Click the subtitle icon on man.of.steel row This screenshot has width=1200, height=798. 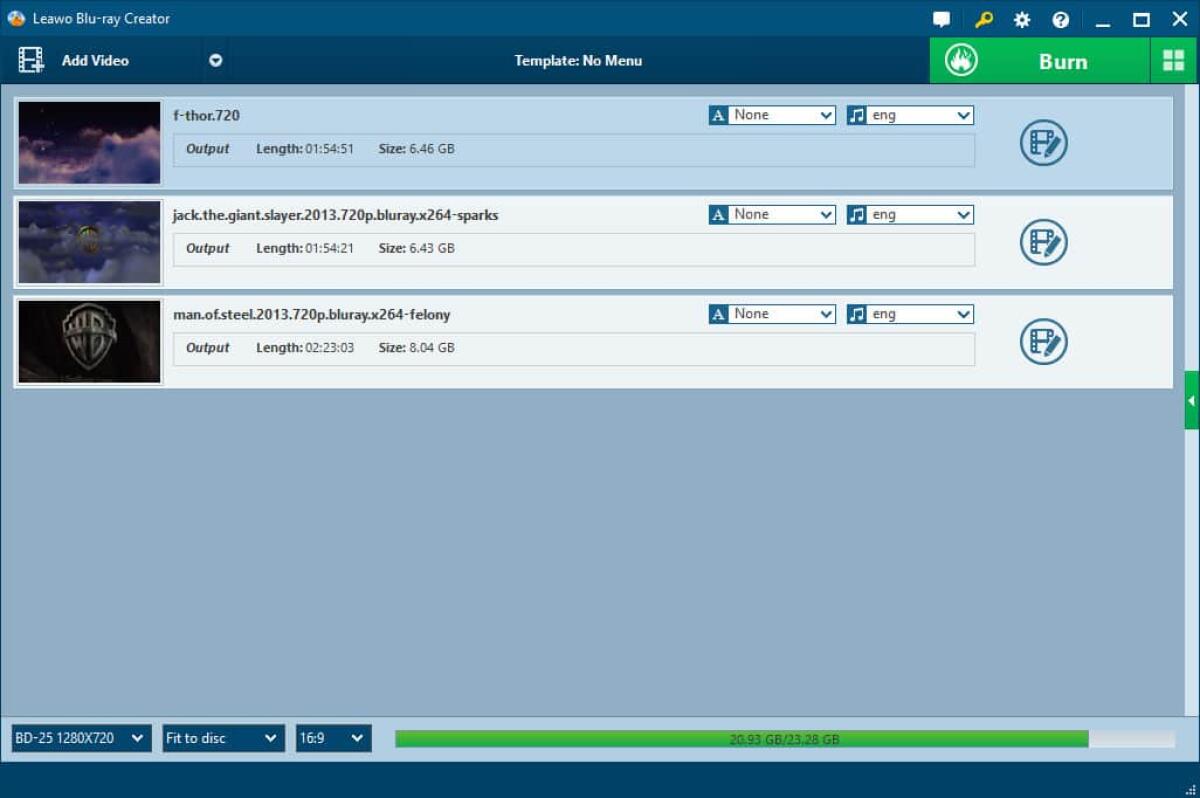point(718,313)
